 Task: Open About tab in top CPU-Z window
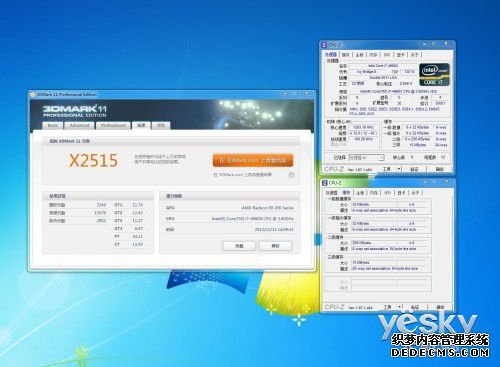click(414, 55)
